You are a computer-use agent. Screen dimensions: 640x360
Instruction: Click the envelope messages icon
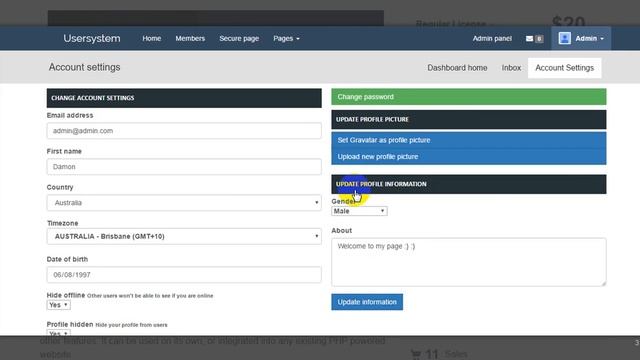(x=529, y=39)
